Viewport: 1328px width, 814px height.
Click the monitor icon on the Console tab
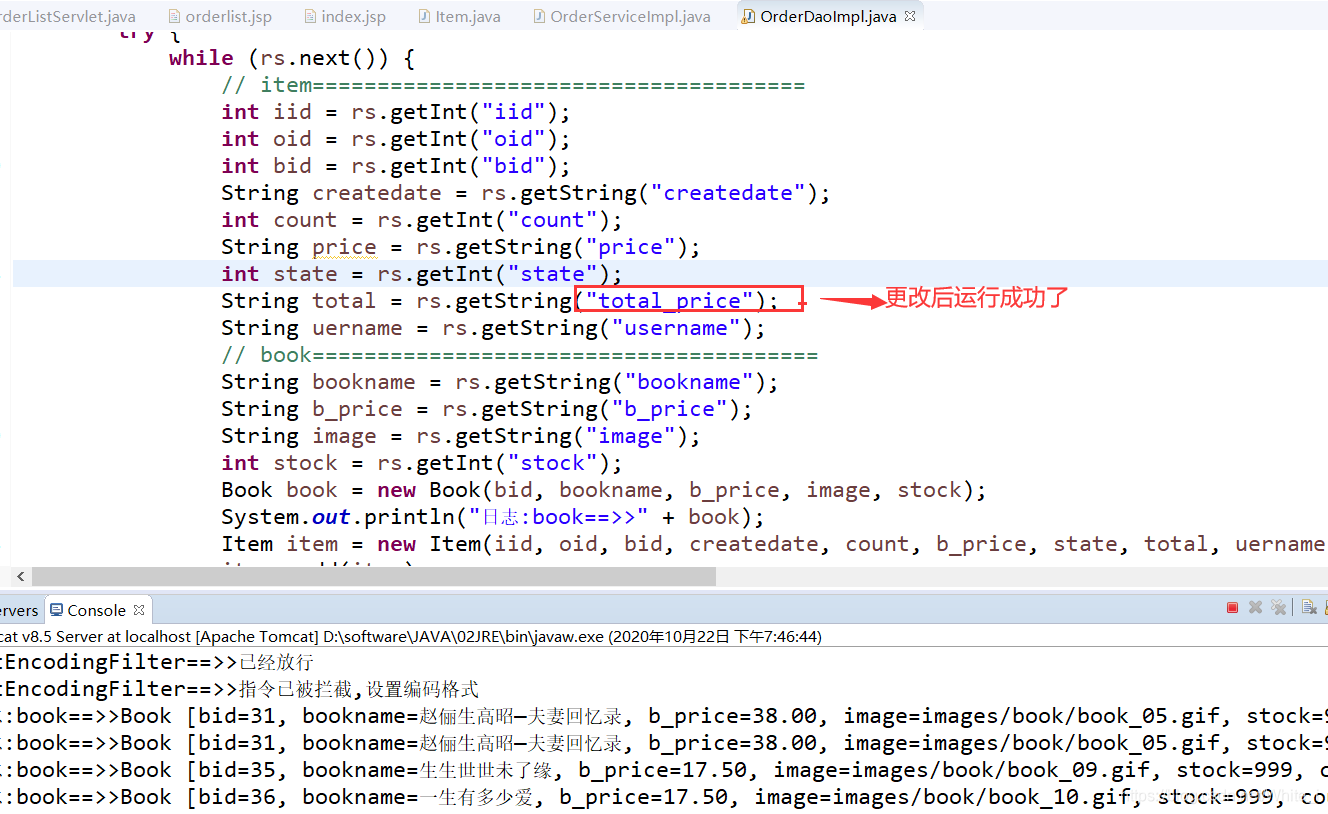coord(58,610)
